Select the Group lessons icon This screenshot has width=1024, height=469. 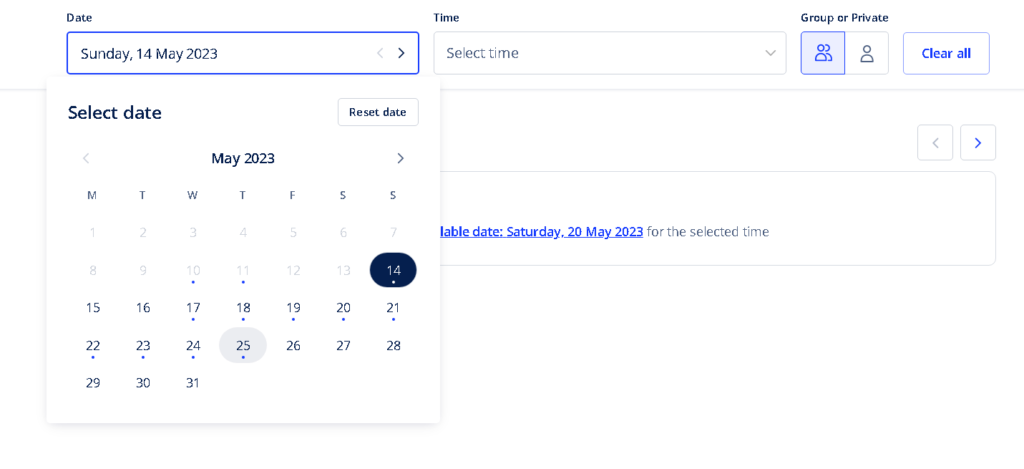point(823,53)
